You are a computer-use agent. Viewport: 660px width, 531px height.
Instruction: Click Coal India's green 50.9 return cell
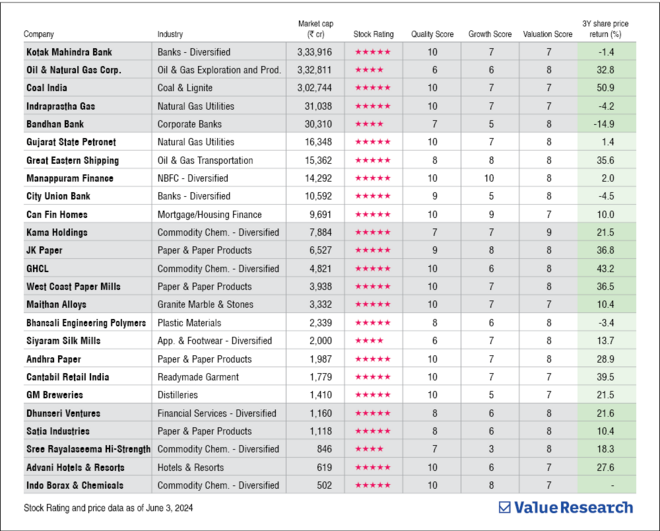604,88
